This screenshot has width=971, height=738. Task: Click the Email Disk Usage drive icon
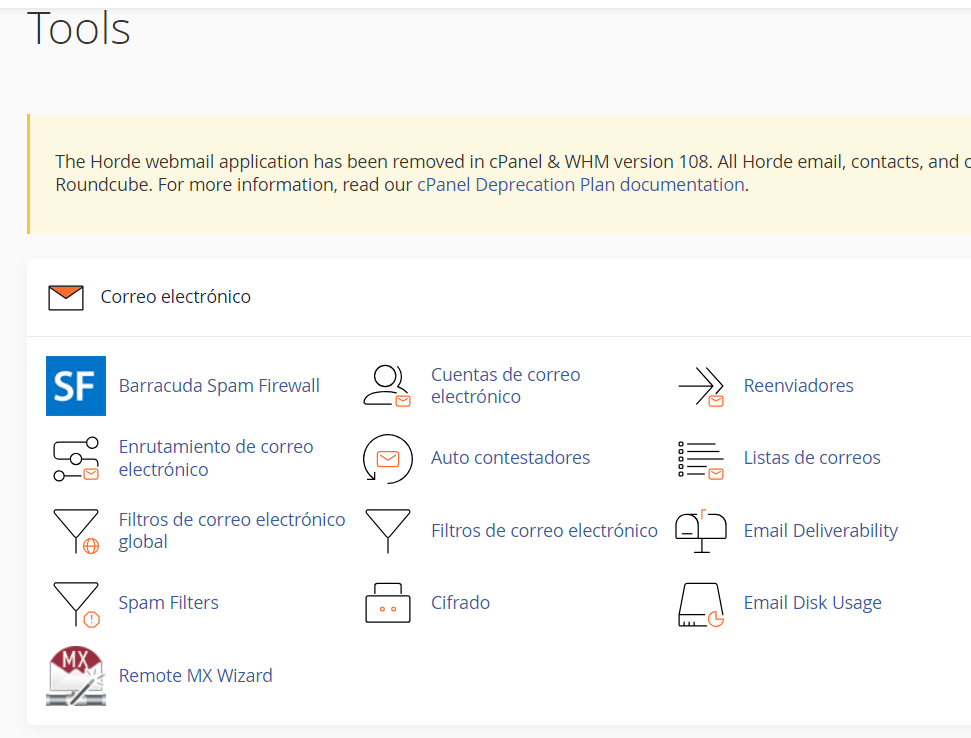coord(701,604)
